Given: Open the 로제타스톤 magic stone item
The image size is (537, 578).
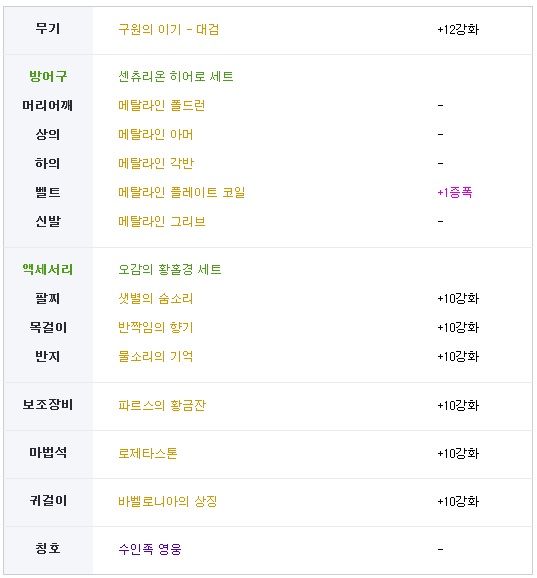Looking at the screenshot, I should 147,453.
